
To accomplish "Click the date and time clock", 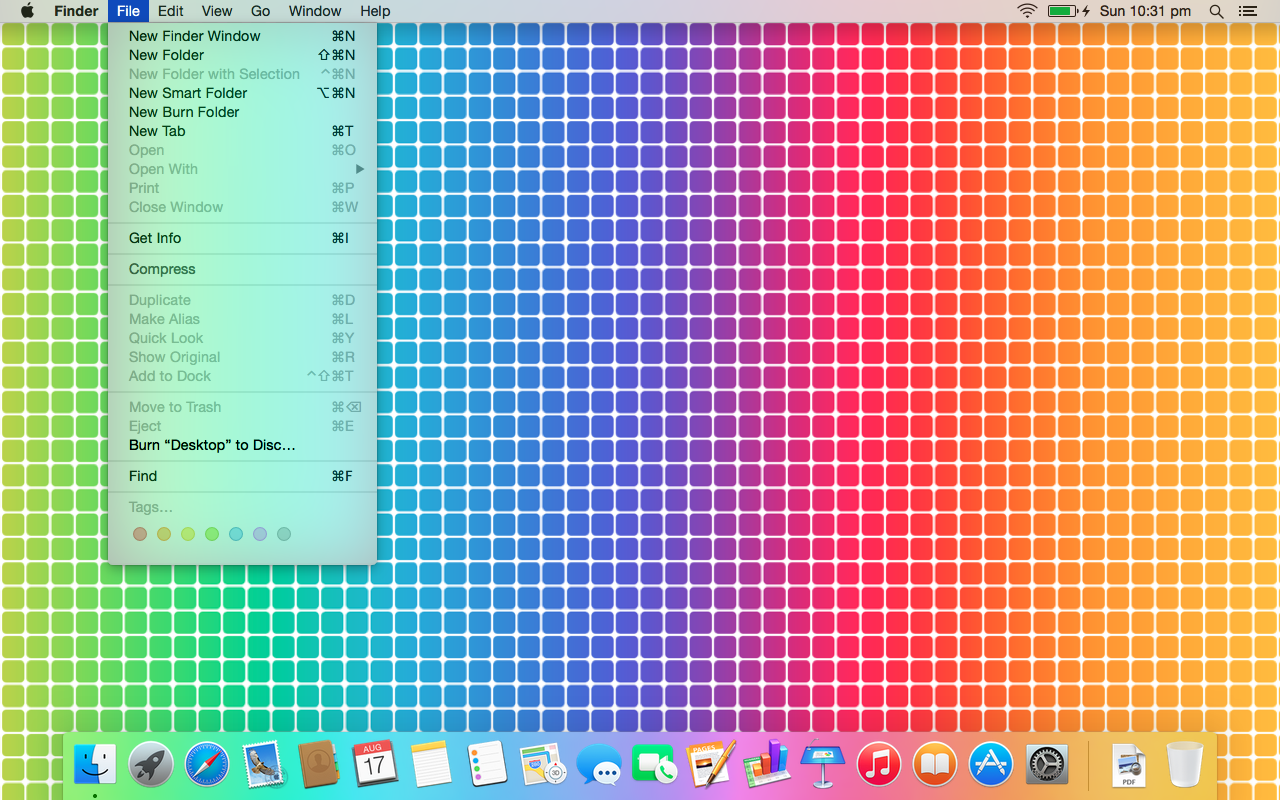I will coord(1145,11).
